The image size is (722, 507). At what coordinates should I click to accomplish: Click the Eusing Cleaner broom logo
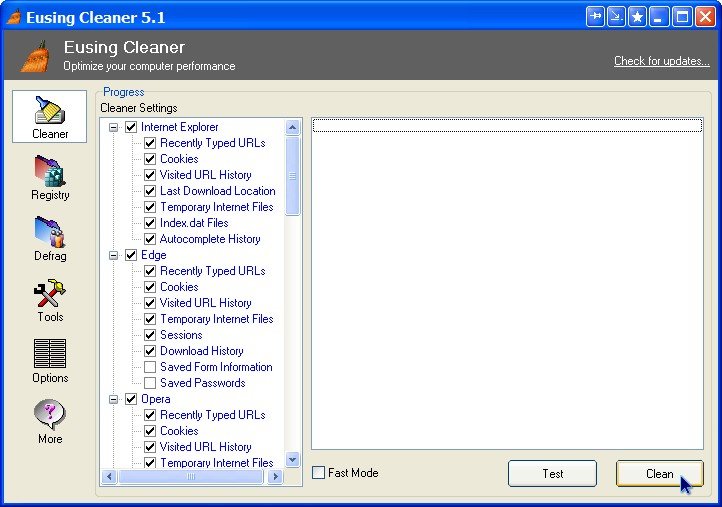[35, 57]
